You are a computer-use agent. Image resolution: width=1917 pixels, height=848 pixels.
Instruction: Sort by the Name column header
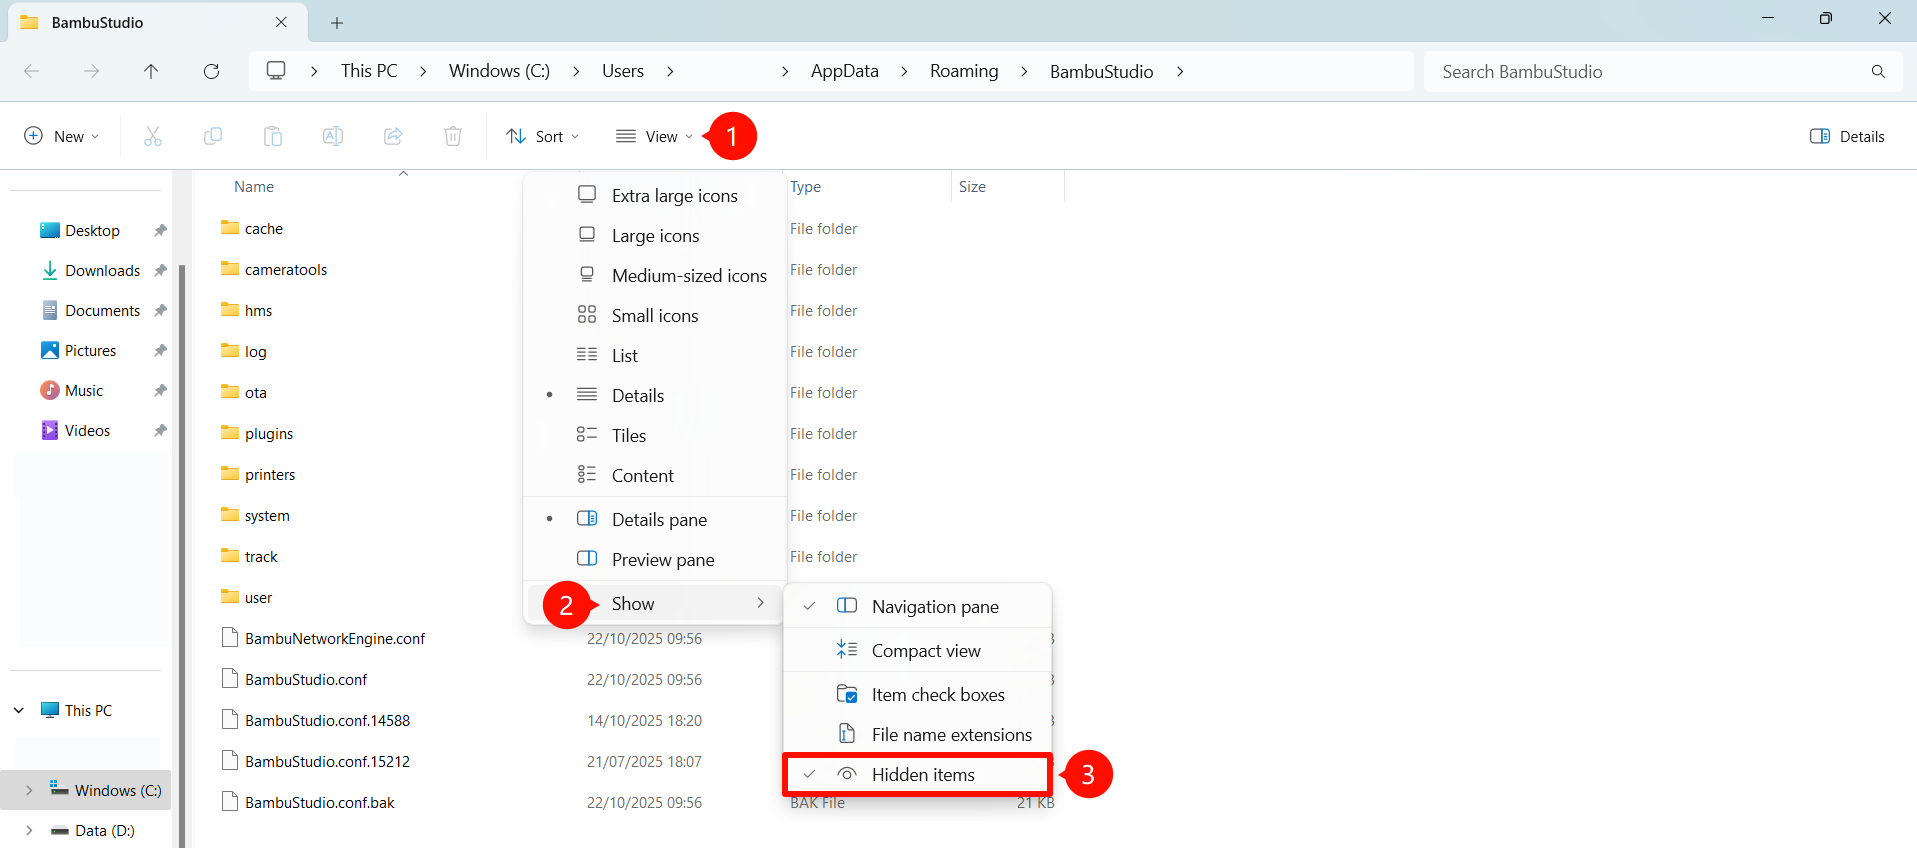pyautogui.click(x=254, y=186)
